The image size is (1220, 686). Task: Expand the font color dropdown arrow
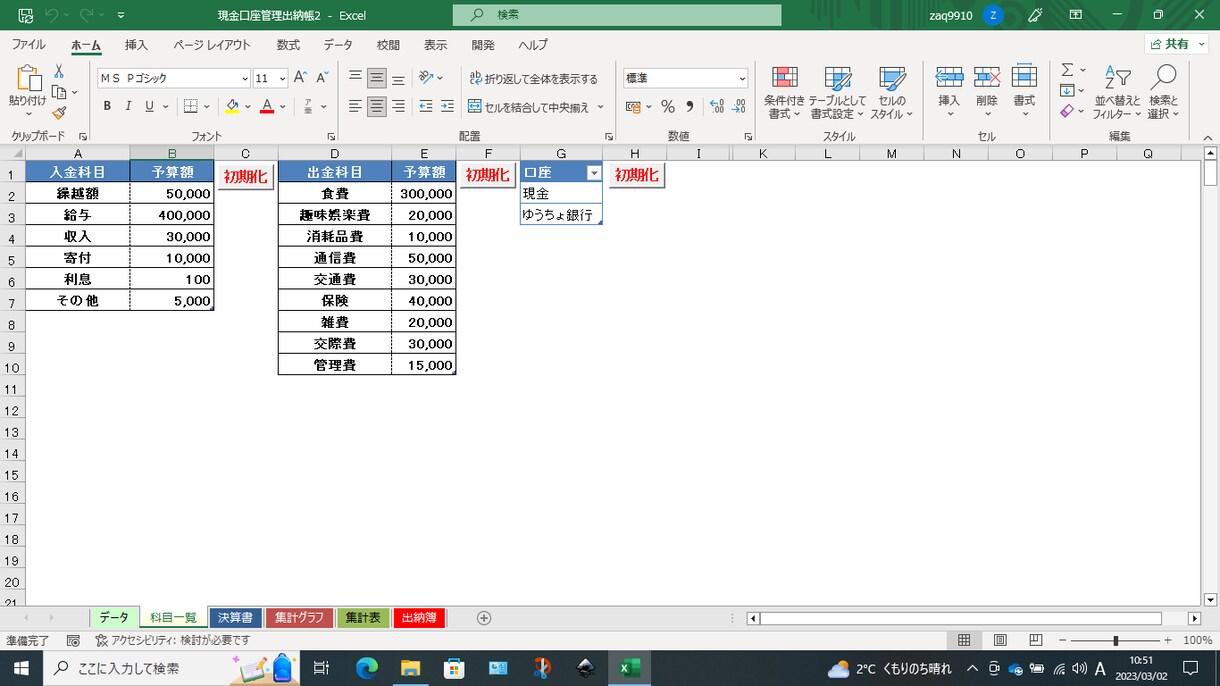(x=282, y=106)
